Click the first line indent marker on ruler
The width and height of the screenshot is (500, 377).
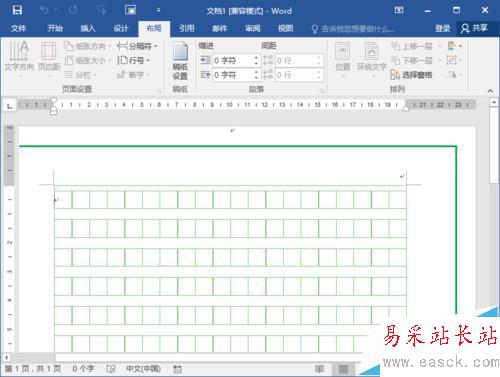[x=53, y=100]
